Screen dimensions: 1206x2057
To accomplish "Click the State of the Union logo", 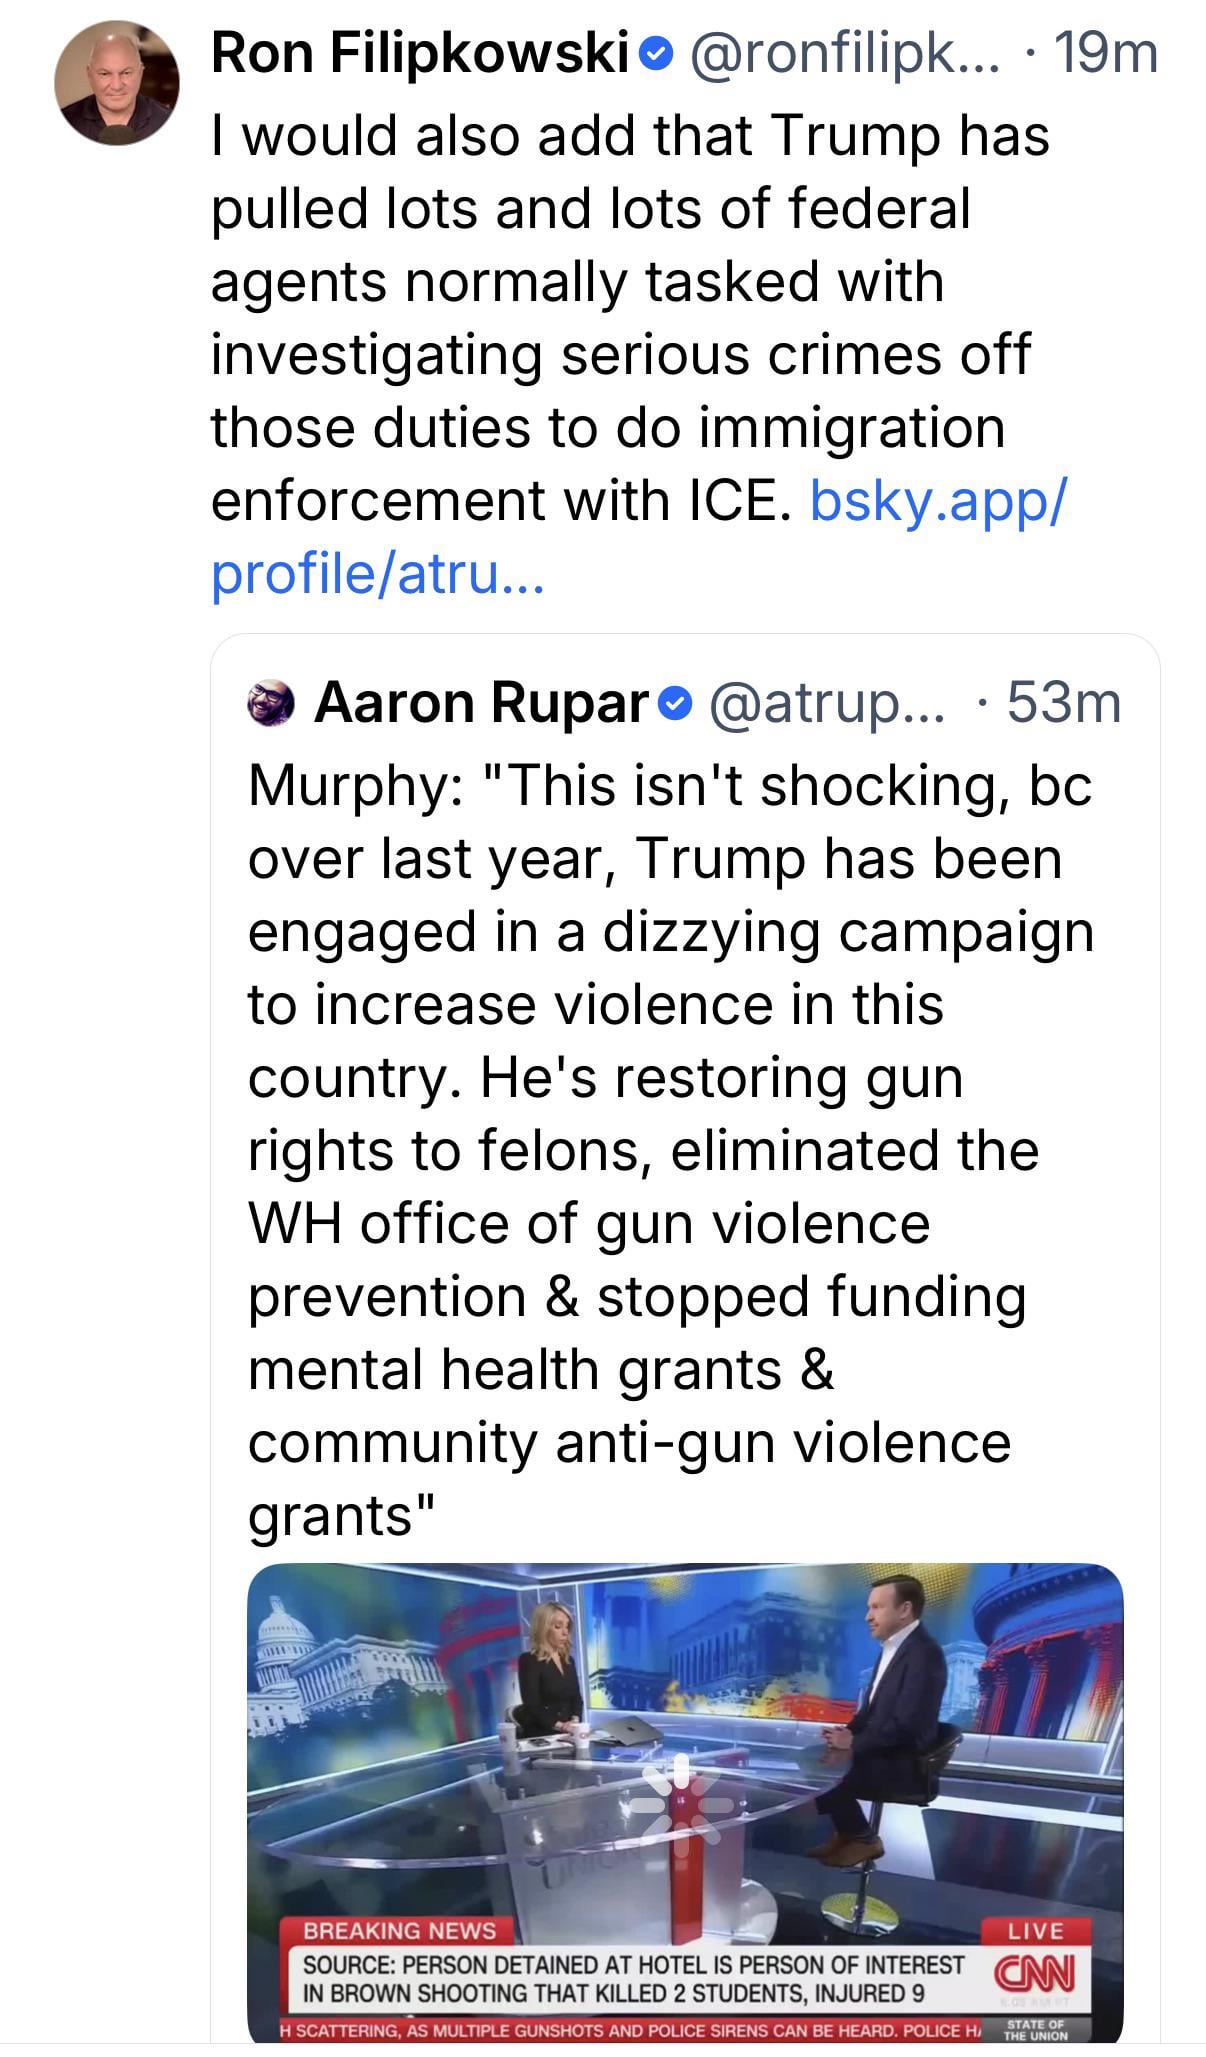I will (x=1035, y=2029).
